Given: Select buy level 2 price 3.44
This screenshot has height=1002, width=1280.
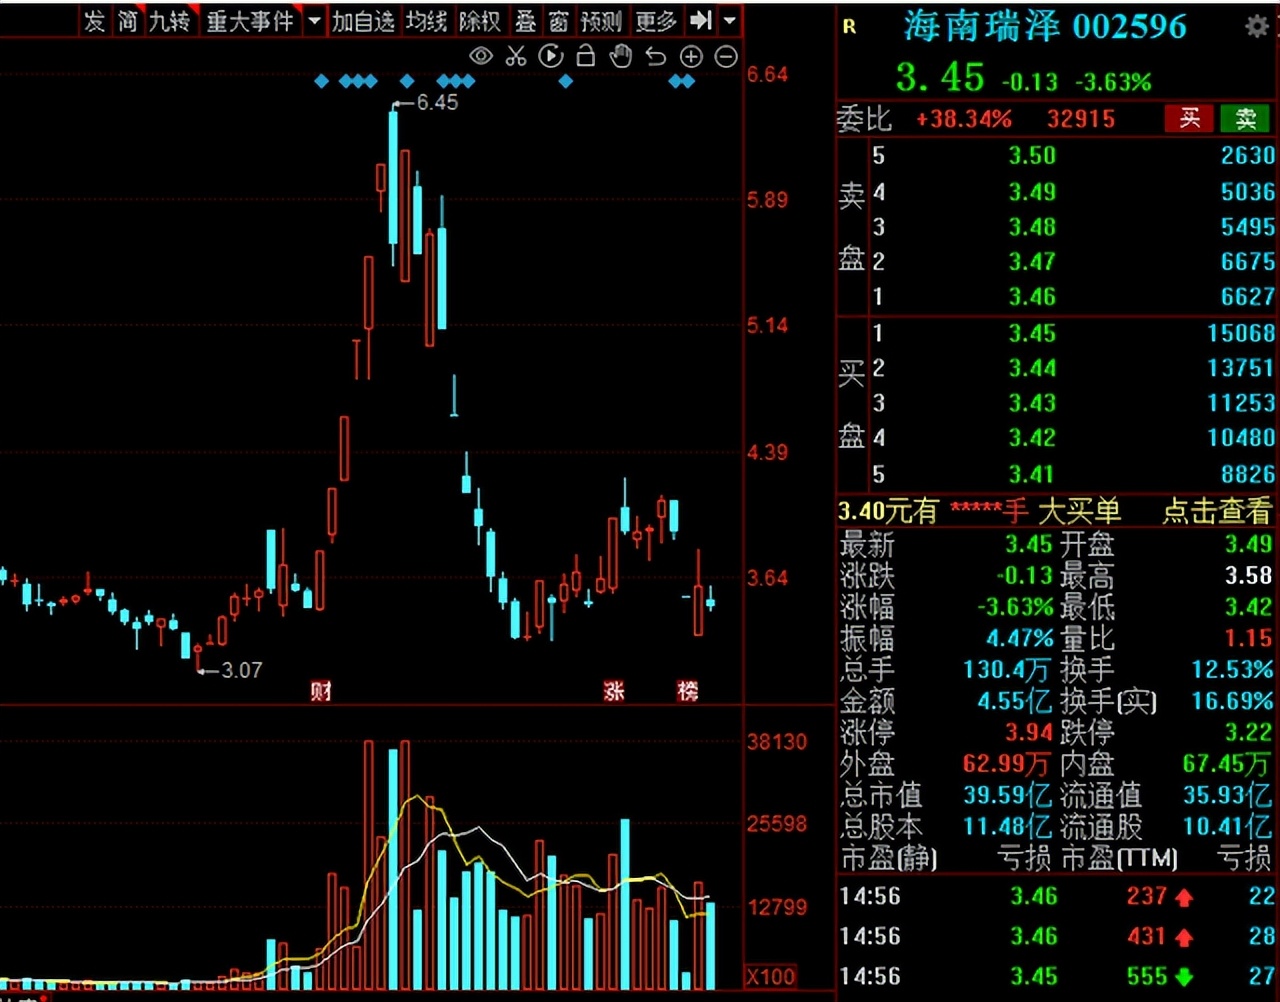Looking at the screenshot, I should tap(1032, 368).
